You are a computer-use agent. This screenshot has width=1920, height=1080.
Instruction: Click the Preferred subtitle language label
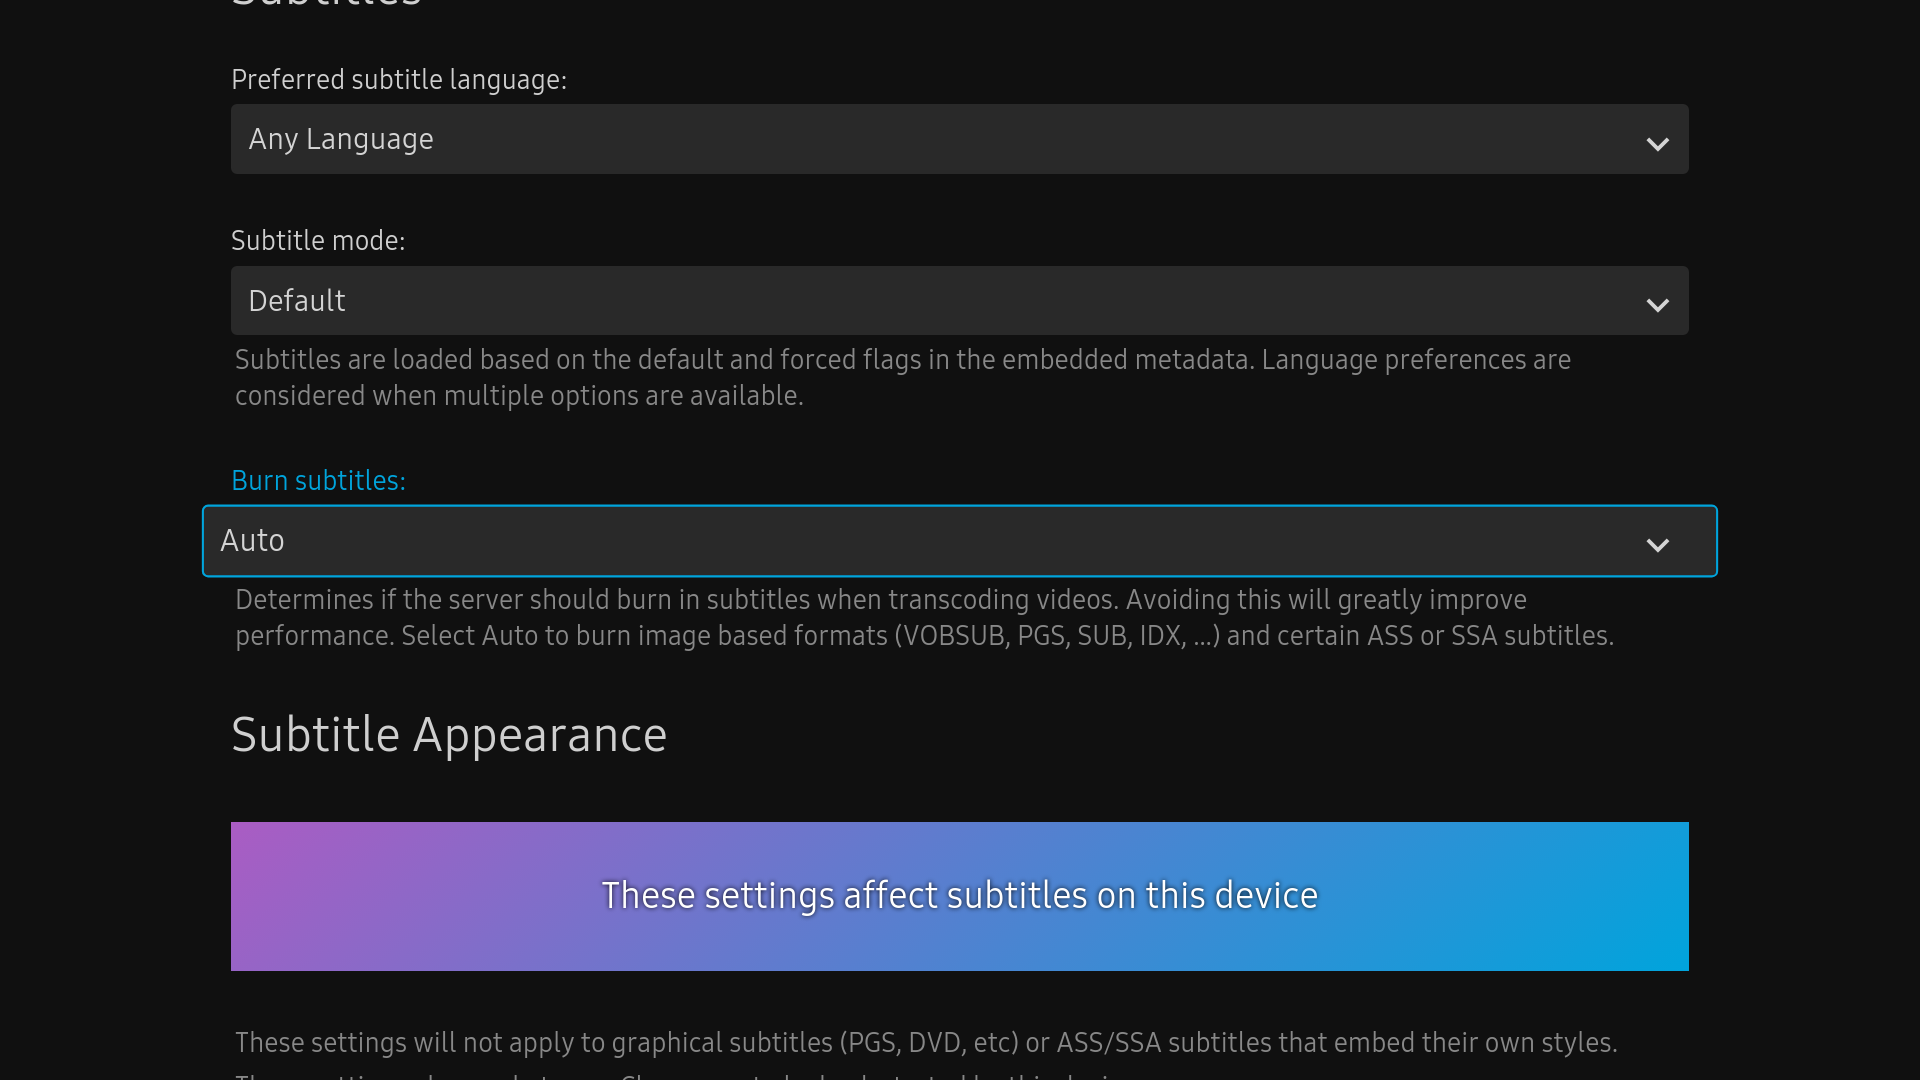pos(399,80)
